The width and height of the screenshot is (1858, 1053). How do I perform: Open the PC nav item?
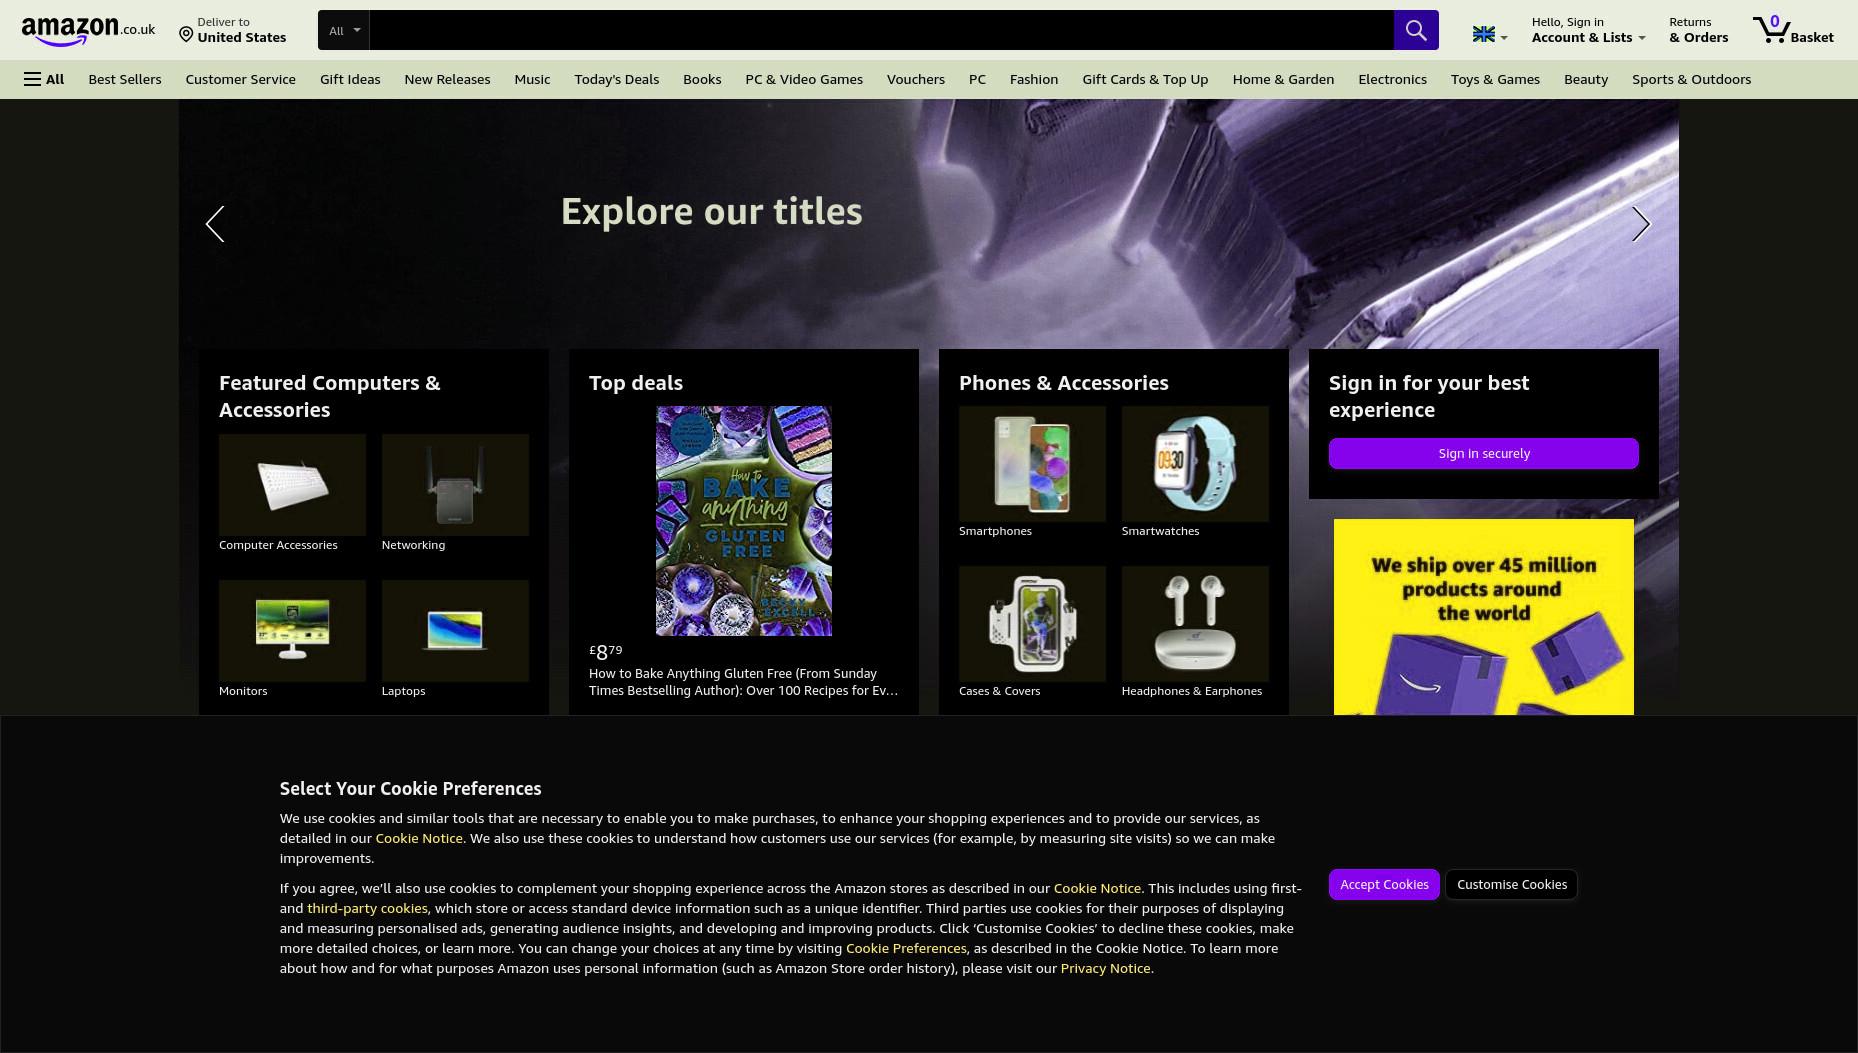pos(977,79)
